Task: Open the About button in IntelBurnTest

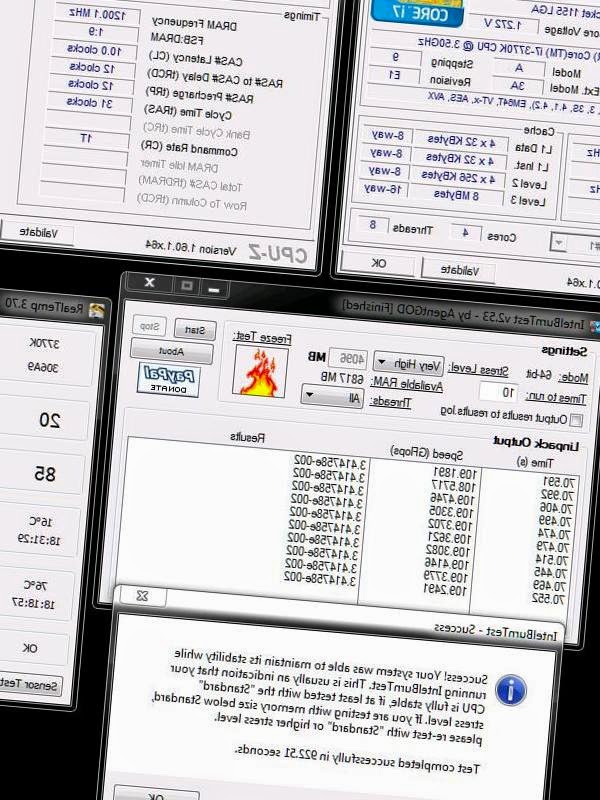Action: coord(171,351)
